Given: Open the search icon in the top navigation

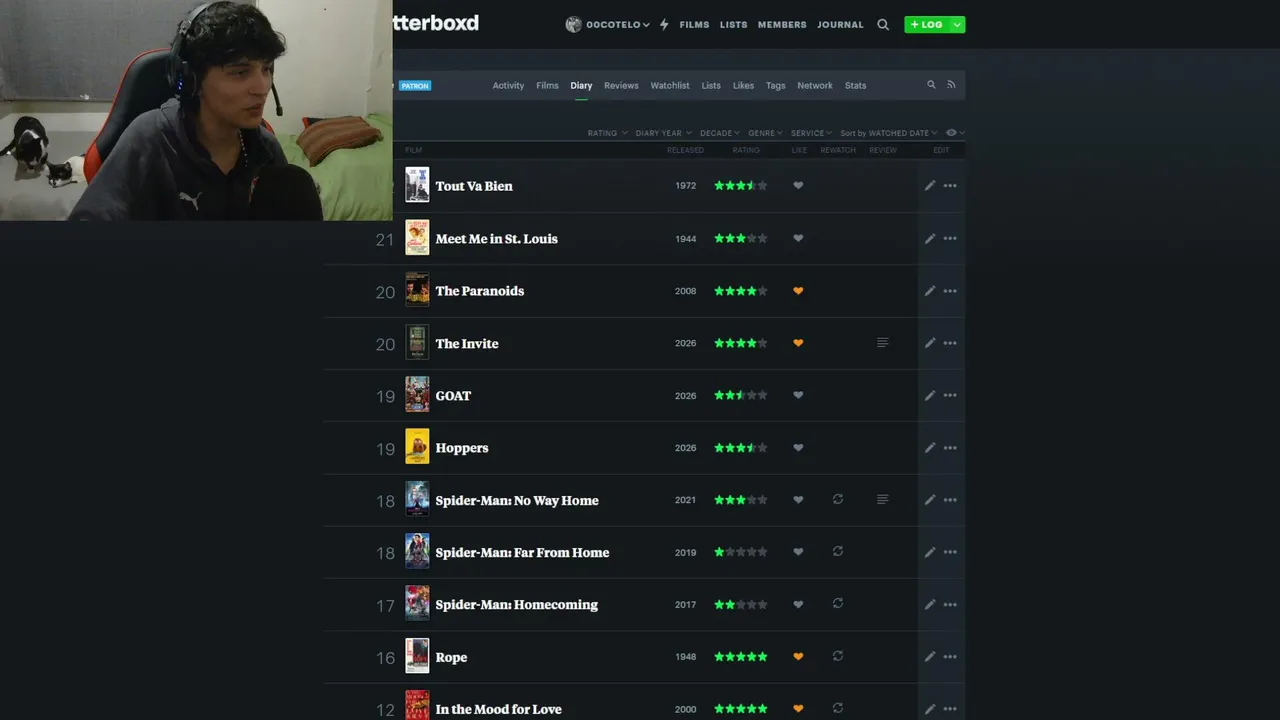Looking at the screenshot, I should pyautogui.click(x=883, y=25).
